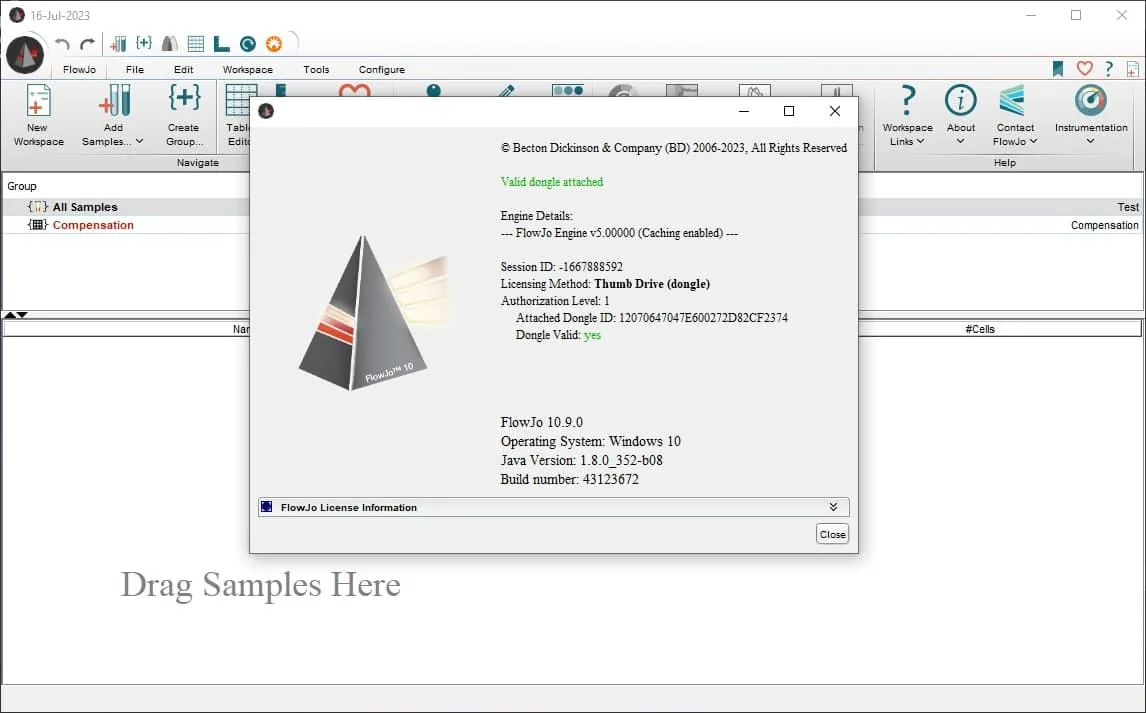Viewport: 1146px width, 713px height.
Task: Open the Contact FlowJo dropdown
Action: [x=1015, y=115]
